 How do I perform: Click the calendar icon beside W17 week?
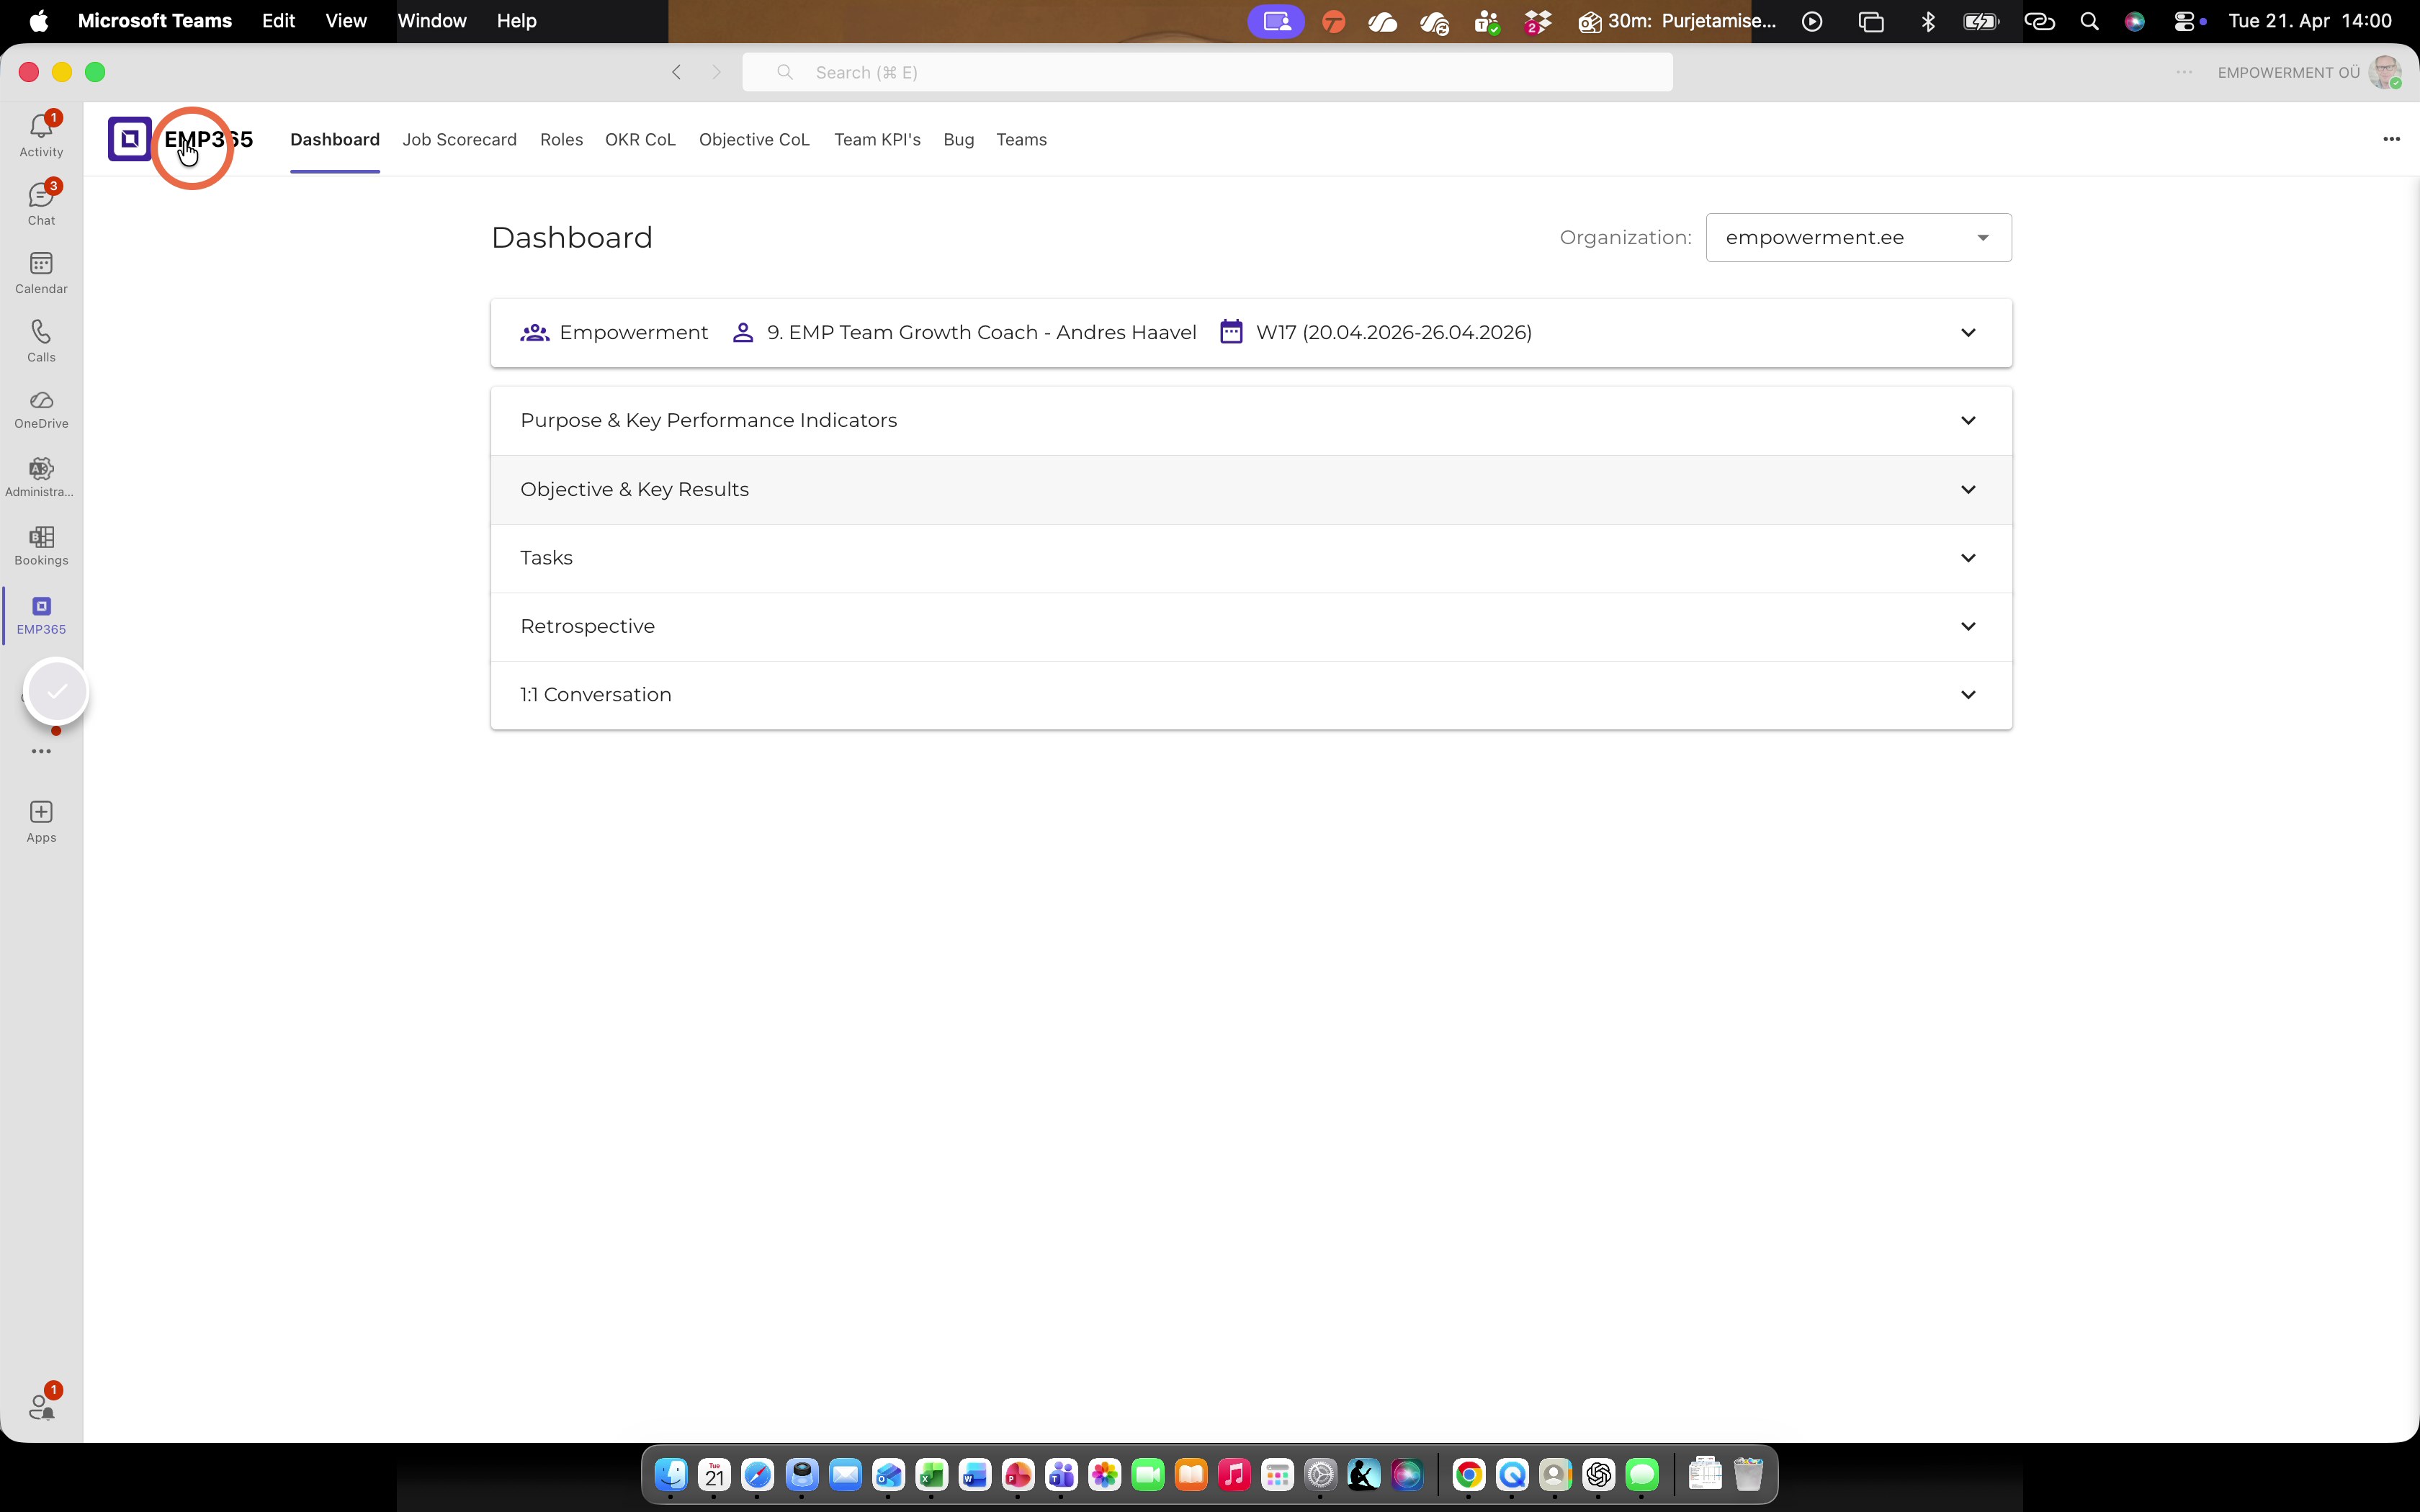[1231, 332]
